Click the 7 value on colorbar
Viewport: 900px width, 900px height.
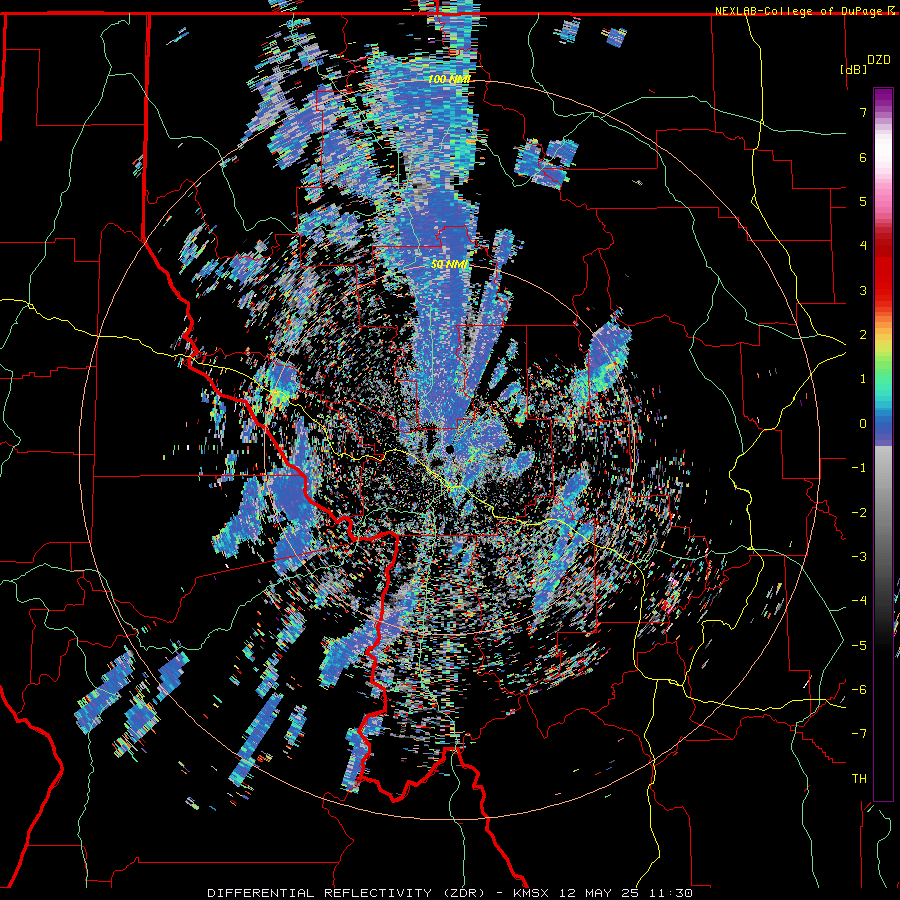coord(863,112)
